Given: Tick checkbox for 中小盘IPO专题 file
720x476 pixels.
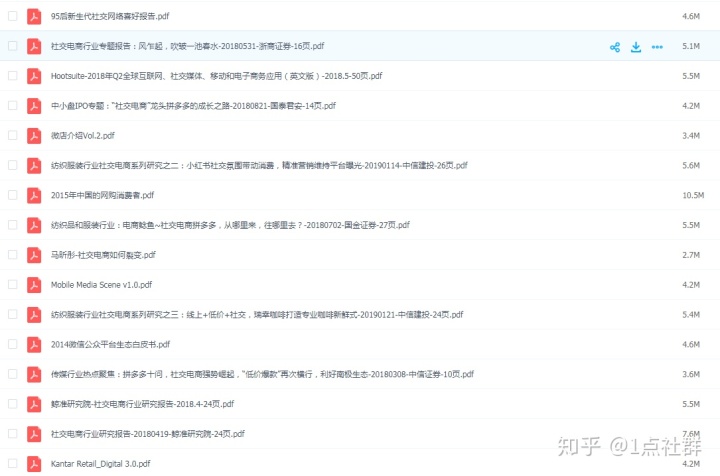Looking at the screenshot, I should (x=12, y=106).
